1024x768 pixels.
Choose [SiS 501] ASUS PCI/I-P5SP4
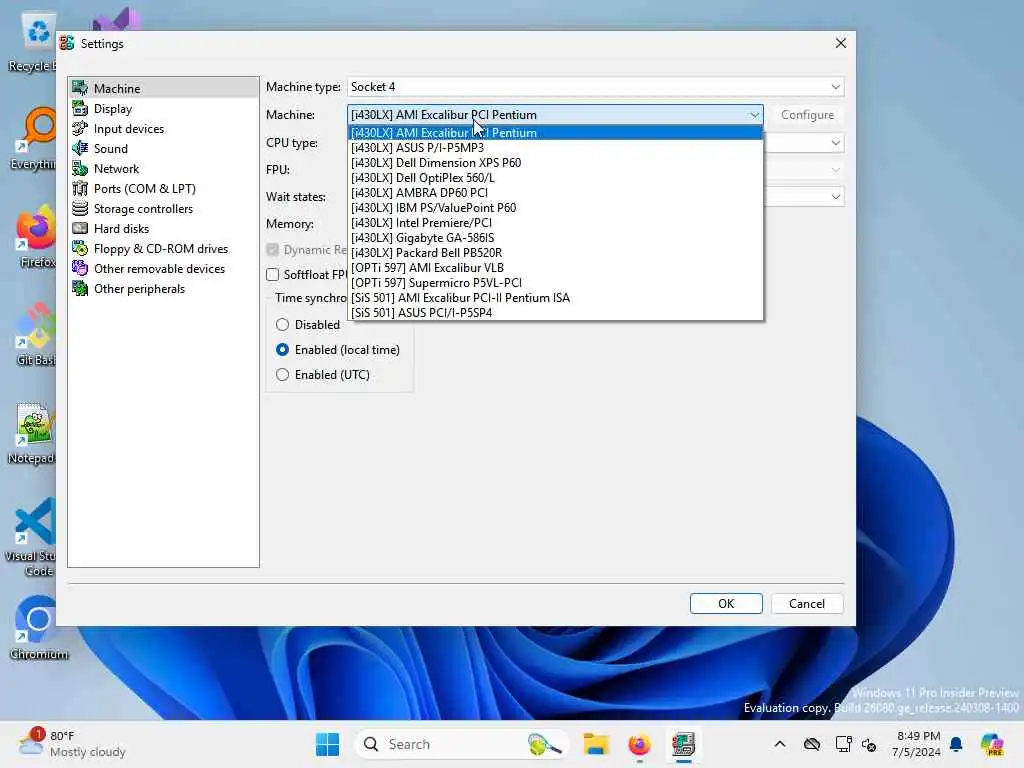coord(555,313)
